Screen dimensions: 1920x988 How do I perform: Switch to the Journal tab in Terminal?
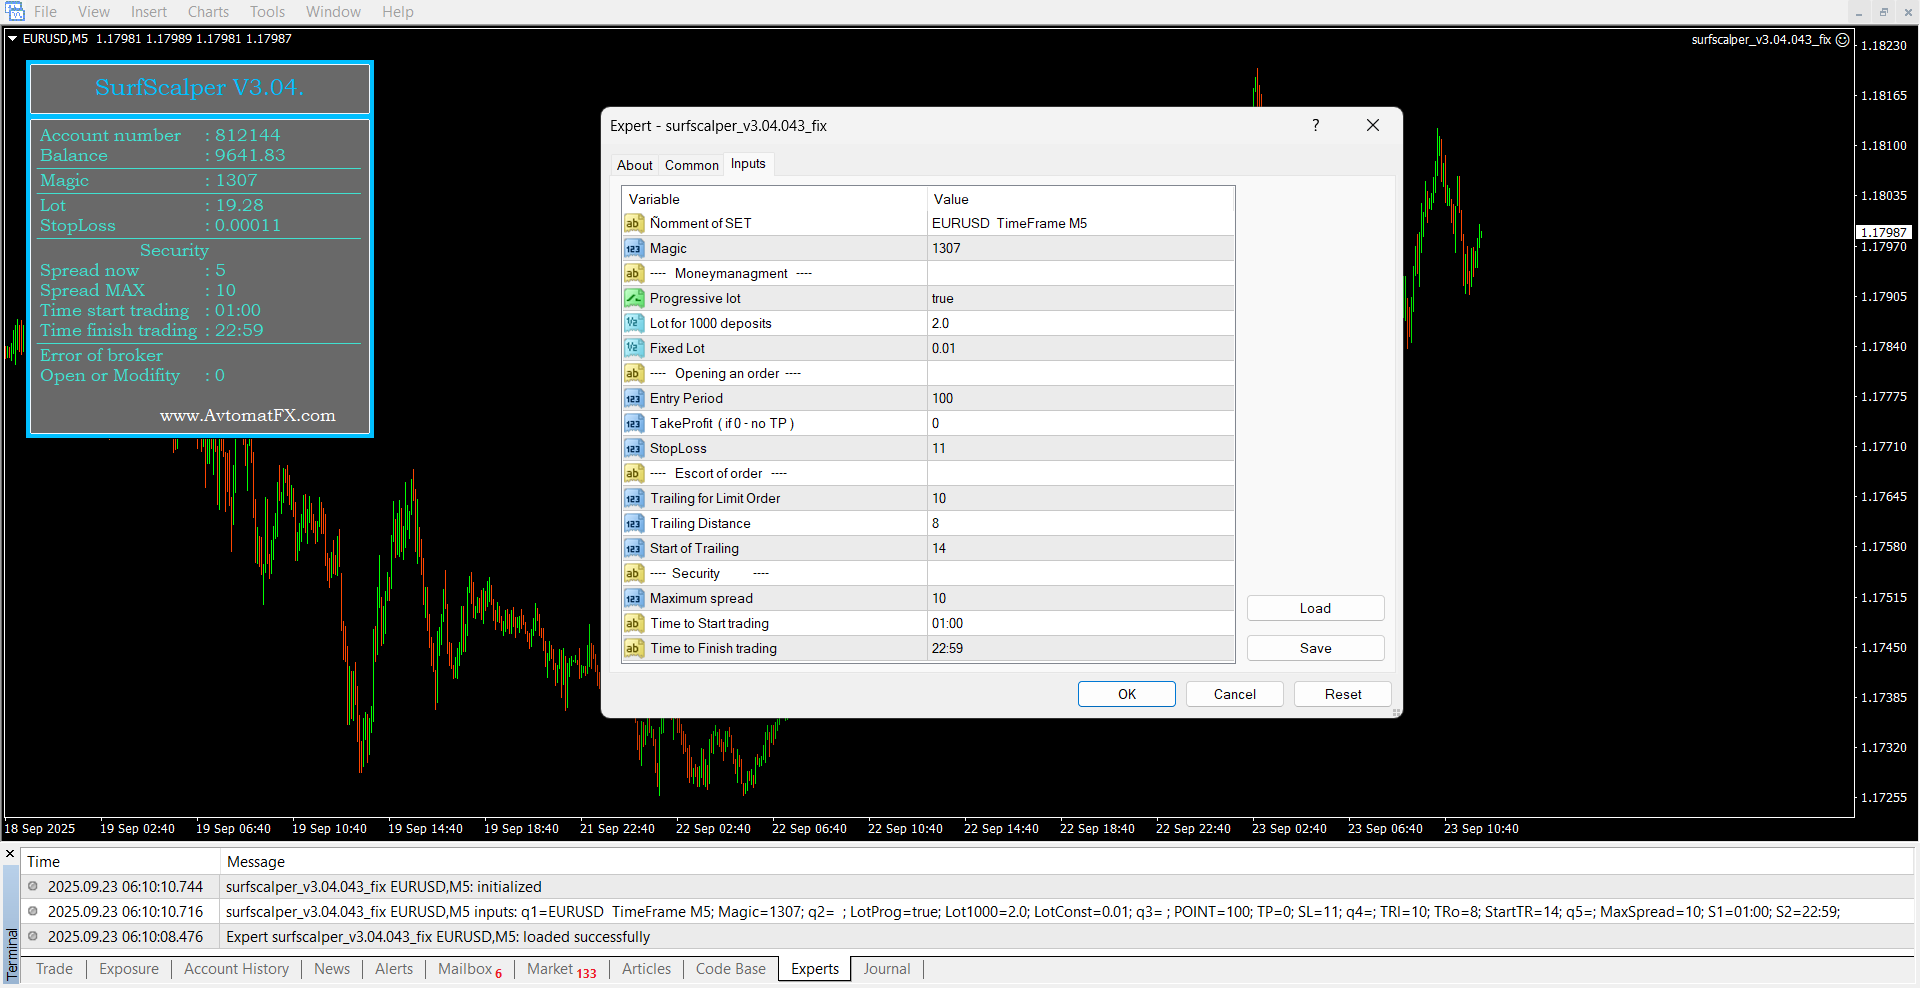886,969
